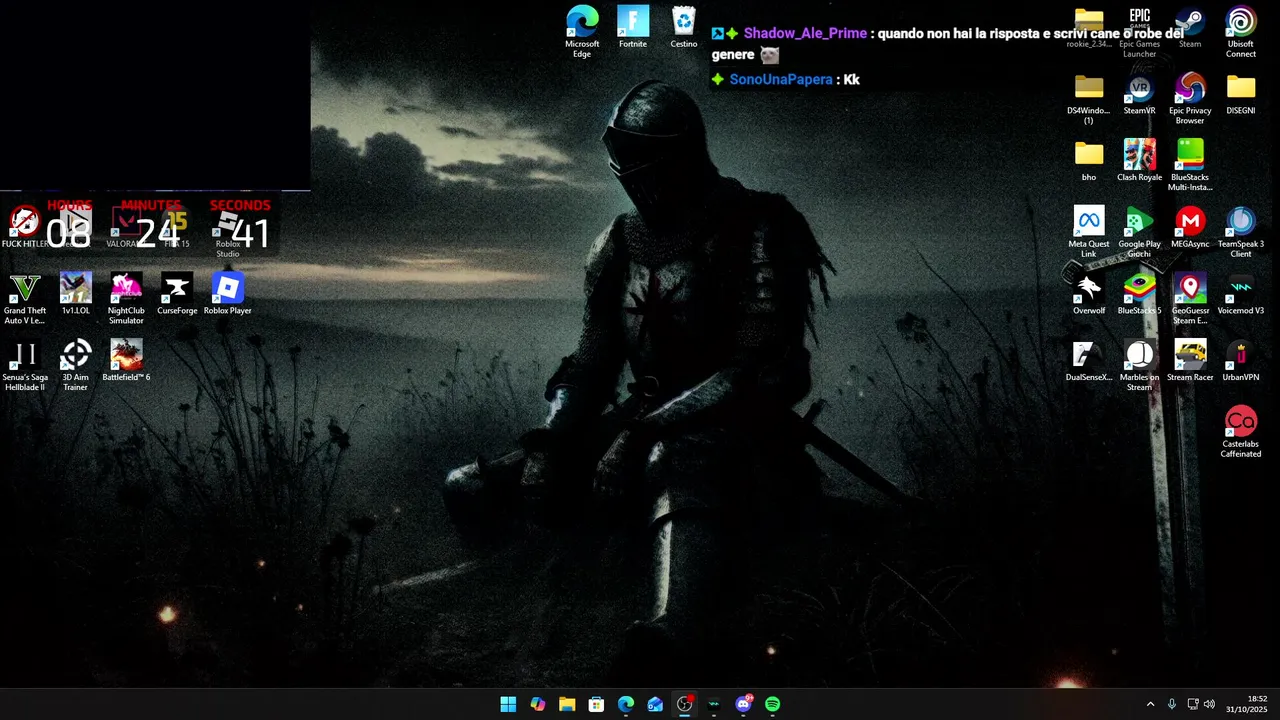Open the 3D Aim Trainer shortcut
This screenshot has height=720, width=1280.
click(x=76, y=366)
